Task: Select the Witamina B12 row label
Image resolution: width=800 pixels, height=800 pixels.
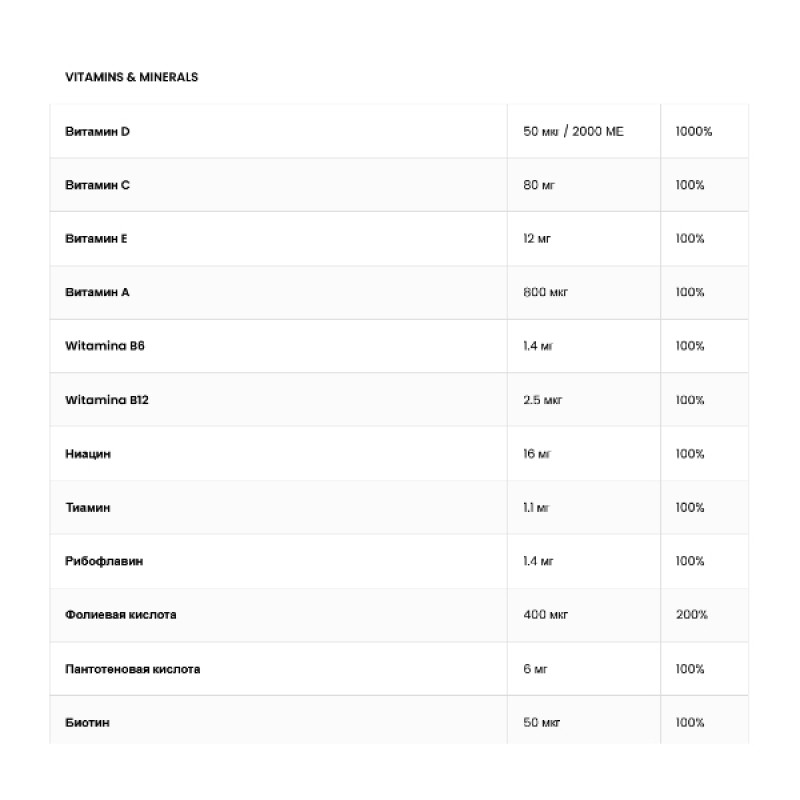Action: point(107,400)
